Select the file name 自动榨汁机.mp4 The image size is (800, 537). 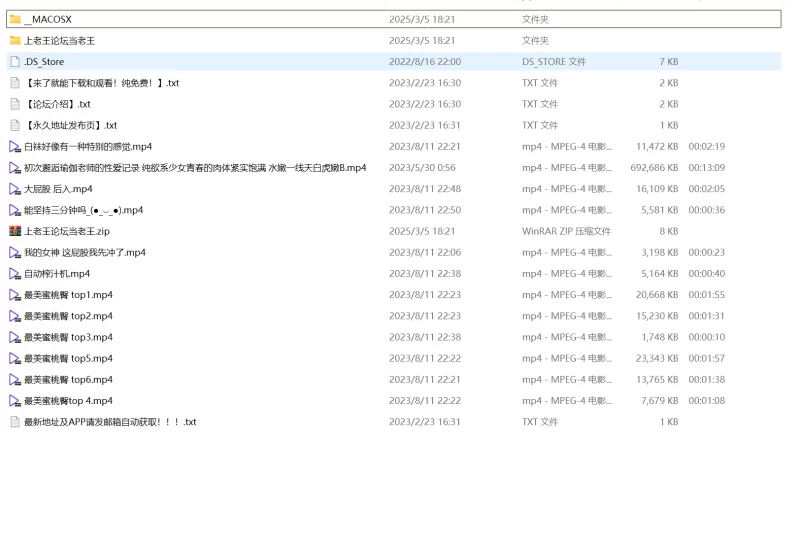[57, 274]
